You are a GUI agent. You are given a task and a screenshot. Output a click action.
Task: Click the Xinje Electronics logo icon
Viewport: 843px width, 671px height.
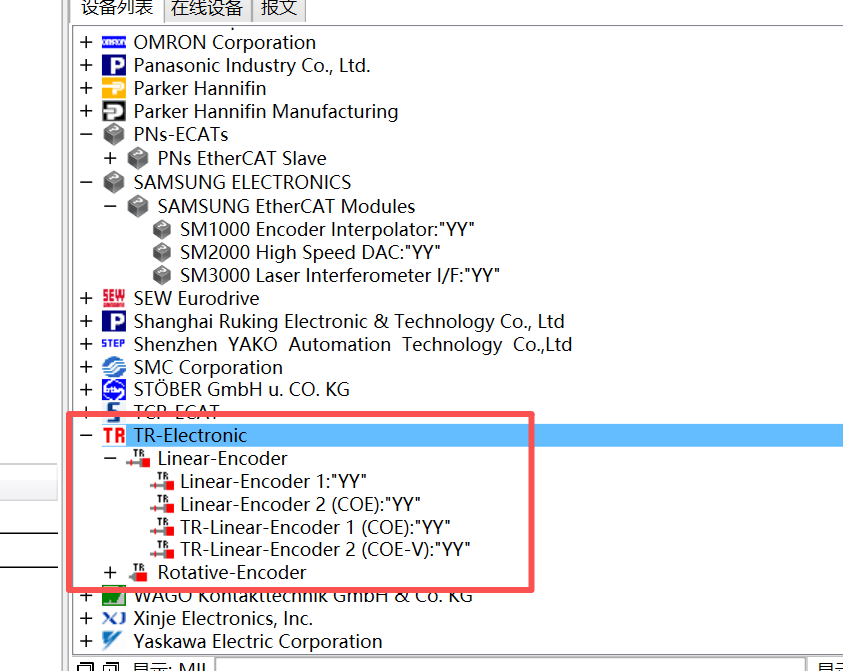[114, 618]
